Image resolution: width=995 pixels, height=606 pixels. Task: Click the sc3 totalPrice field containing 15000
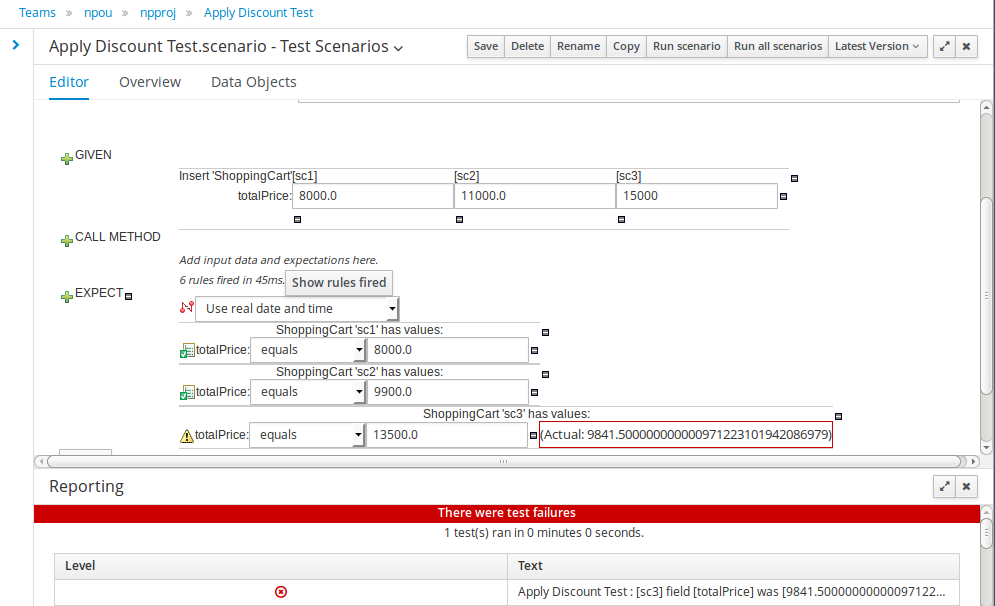(x=697, y=196)
